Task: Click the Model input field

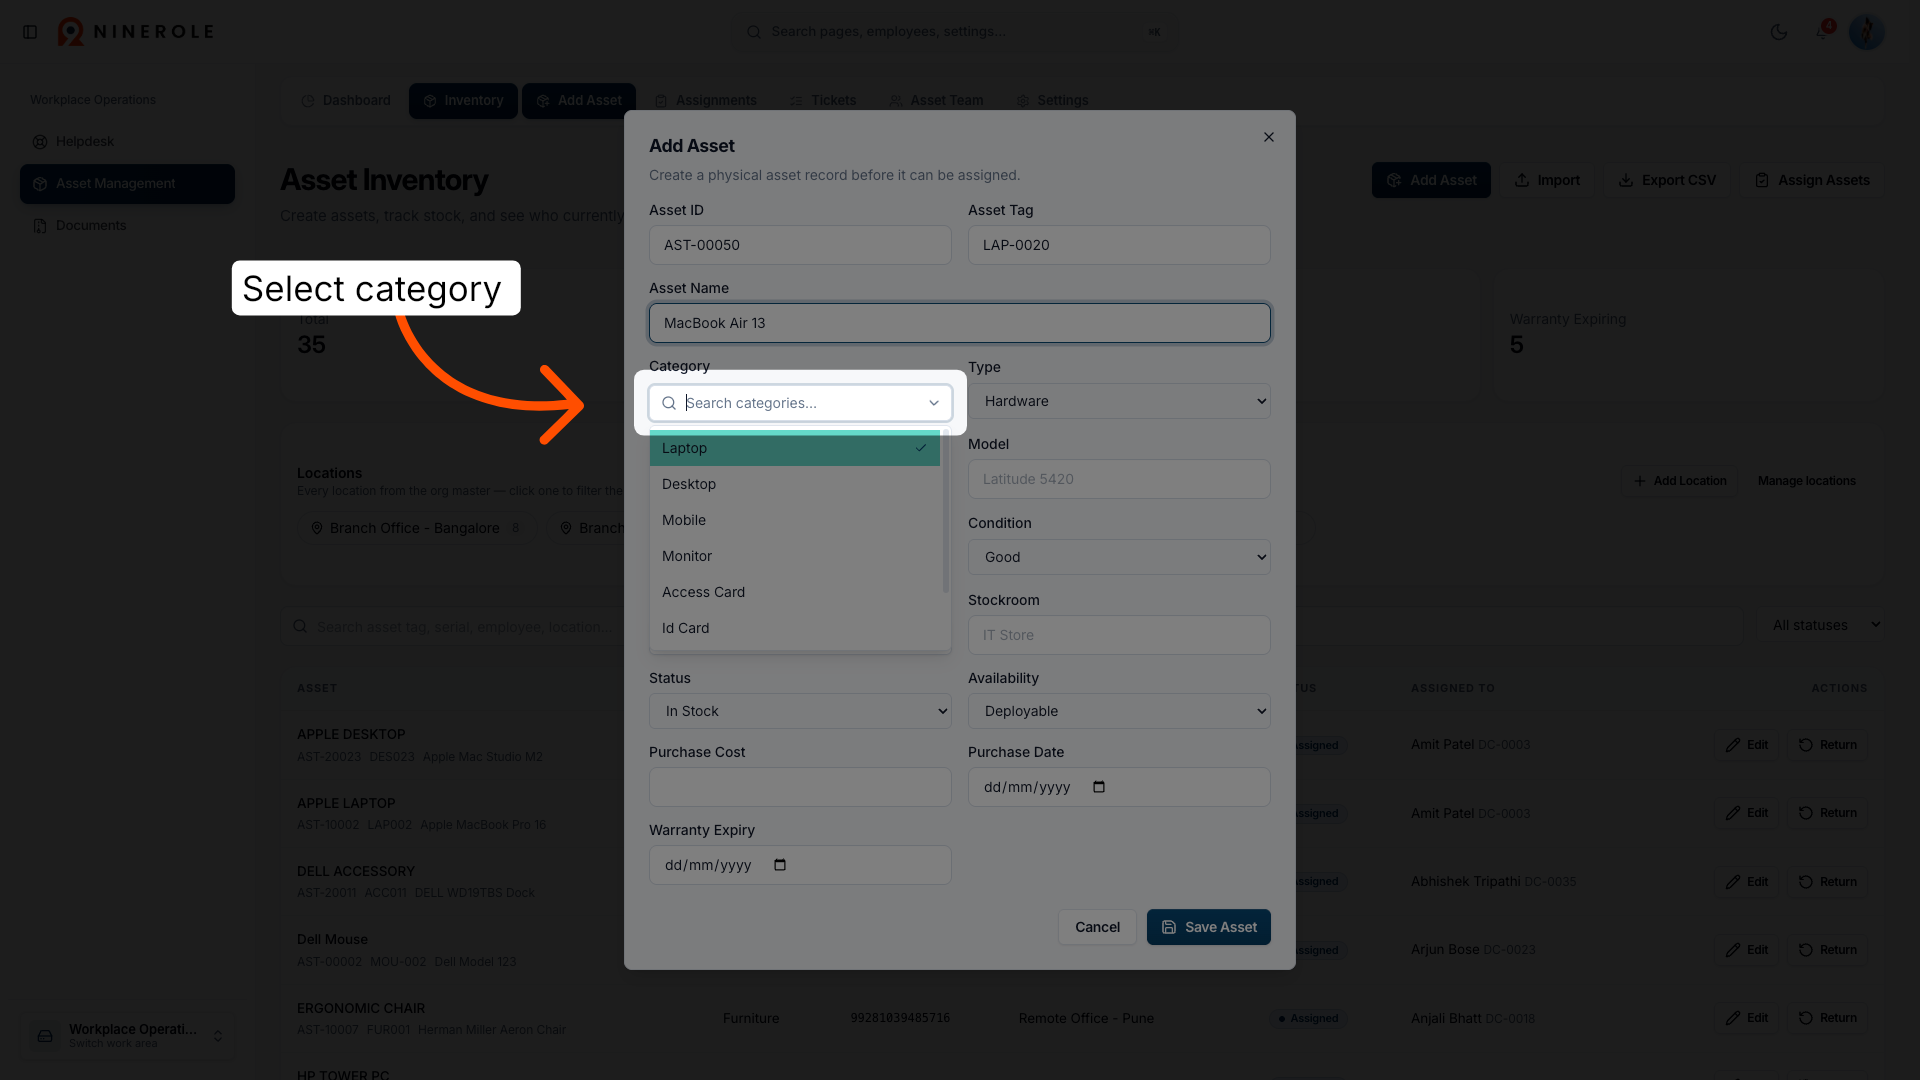Action: coord(1119,479)
